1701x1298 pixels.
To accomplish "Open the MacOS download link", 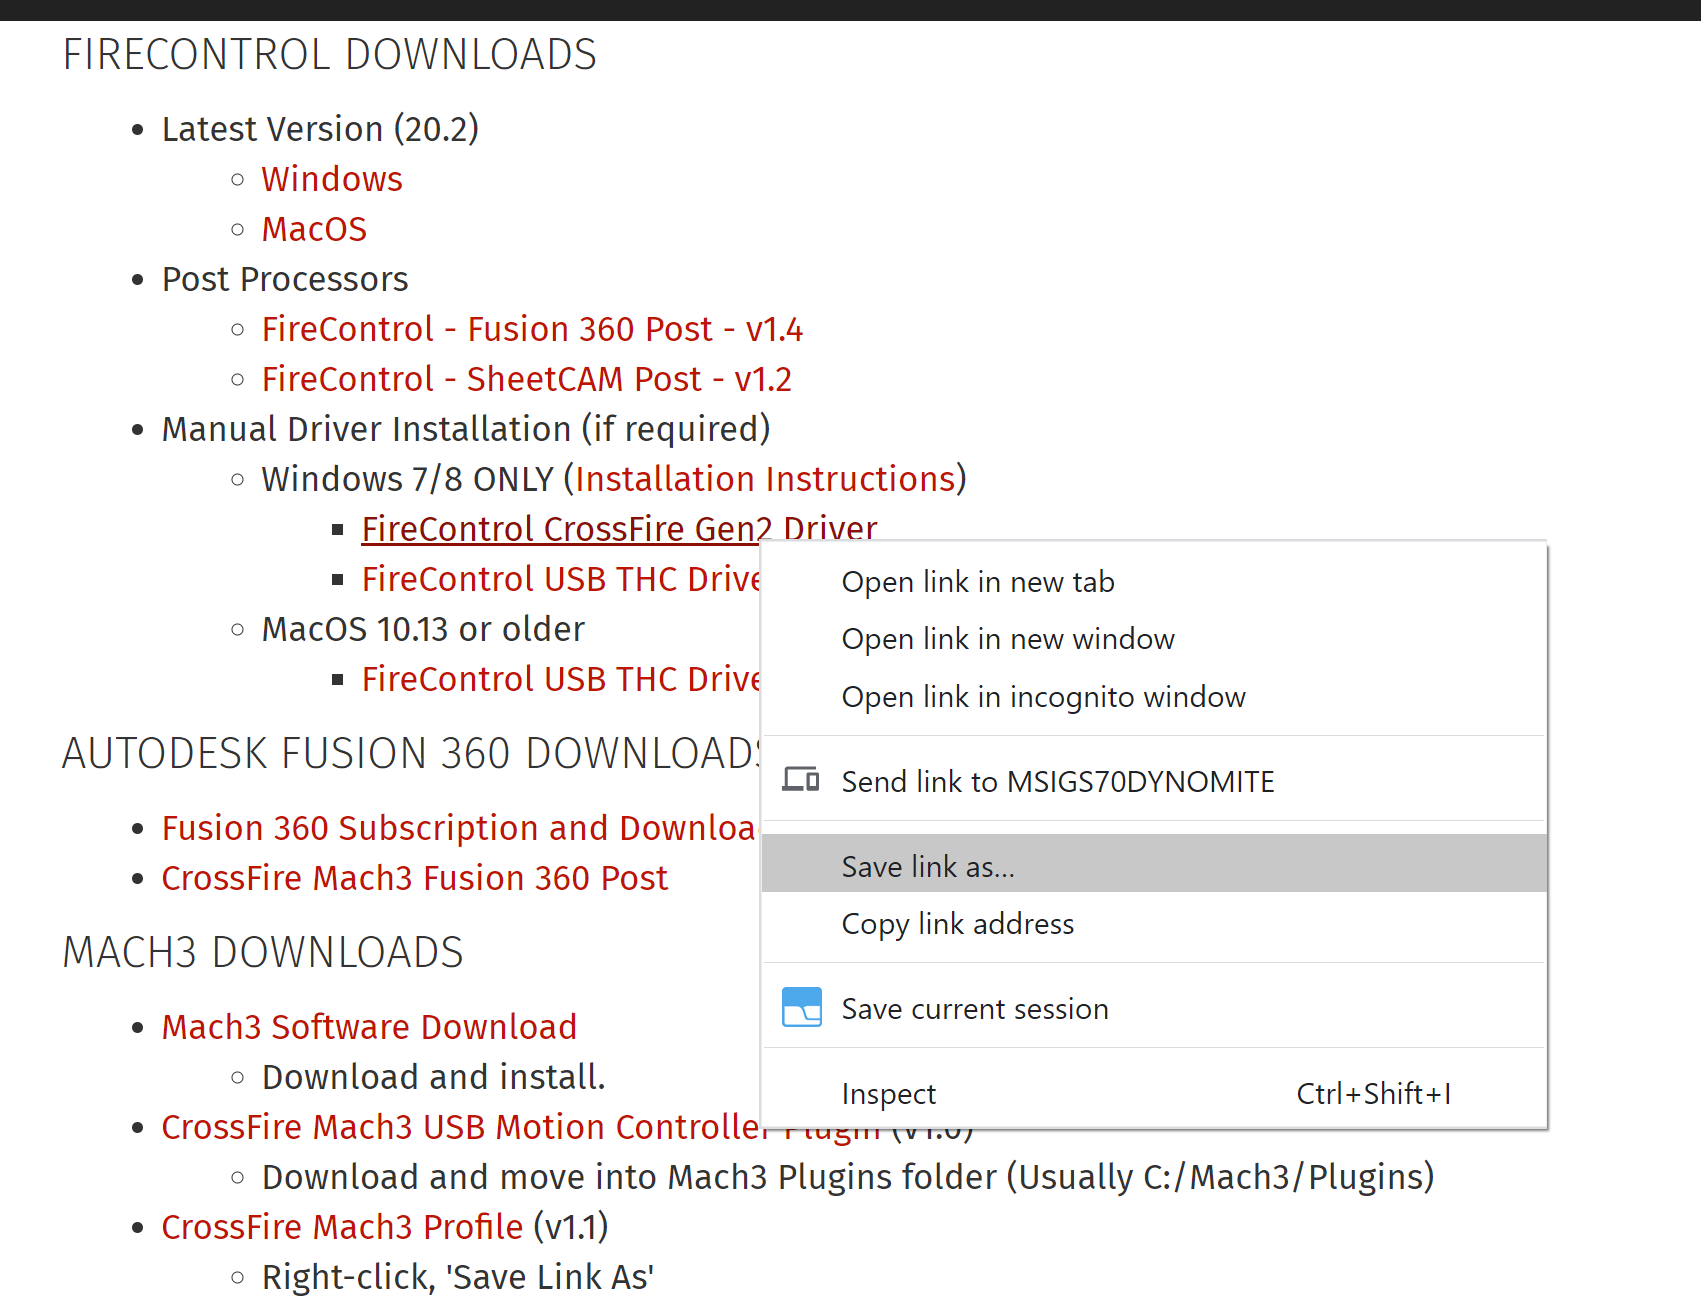I will point(314,229).
